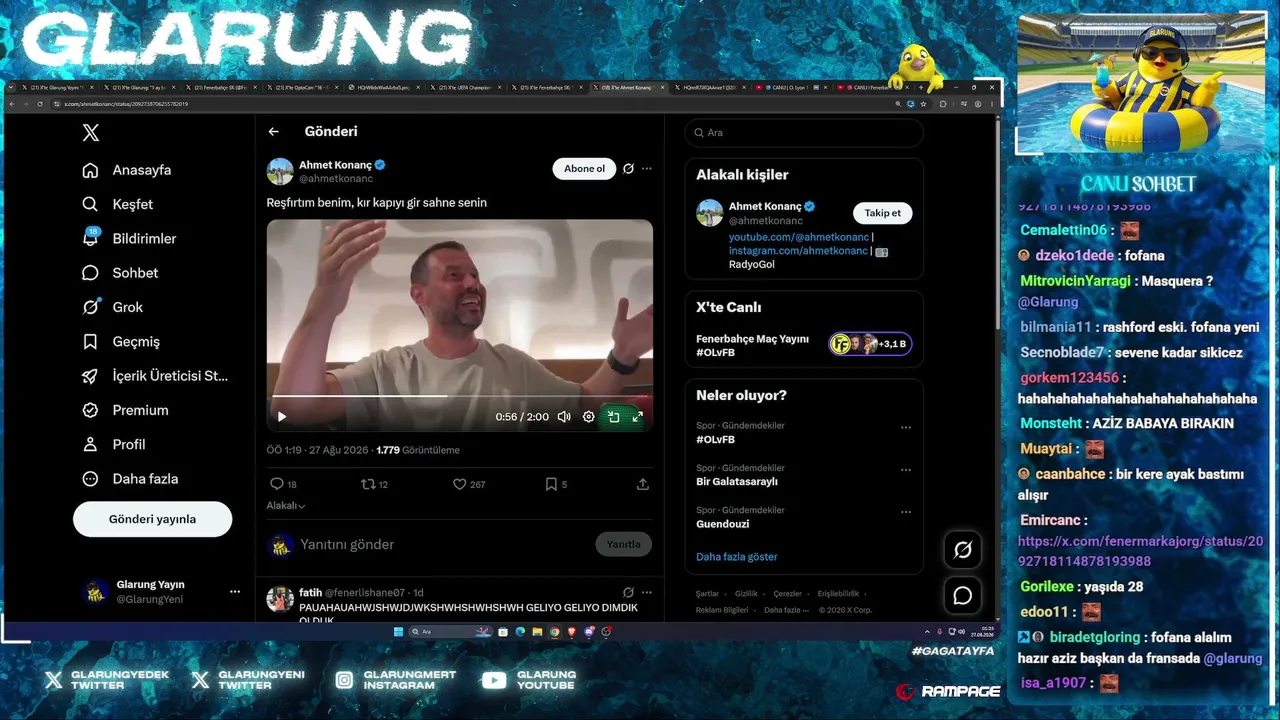Open Ahmet Konanç's profile avatar on post
Screen dimensions: 1280x720
(280, 171)
